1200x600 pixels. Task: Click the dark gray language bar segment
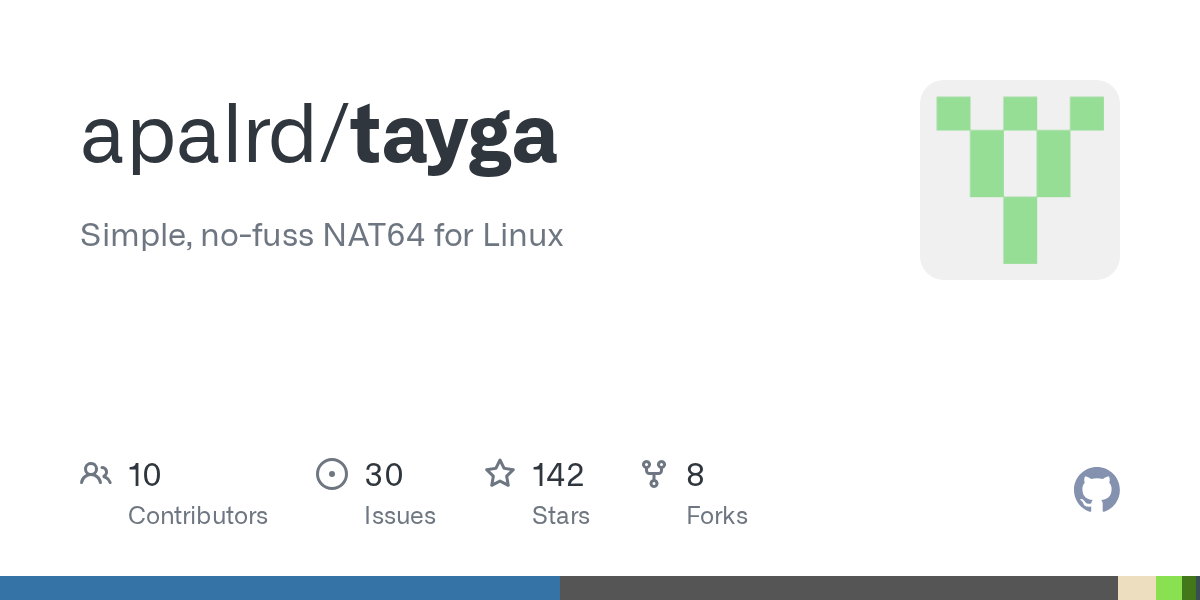(838, 588)
